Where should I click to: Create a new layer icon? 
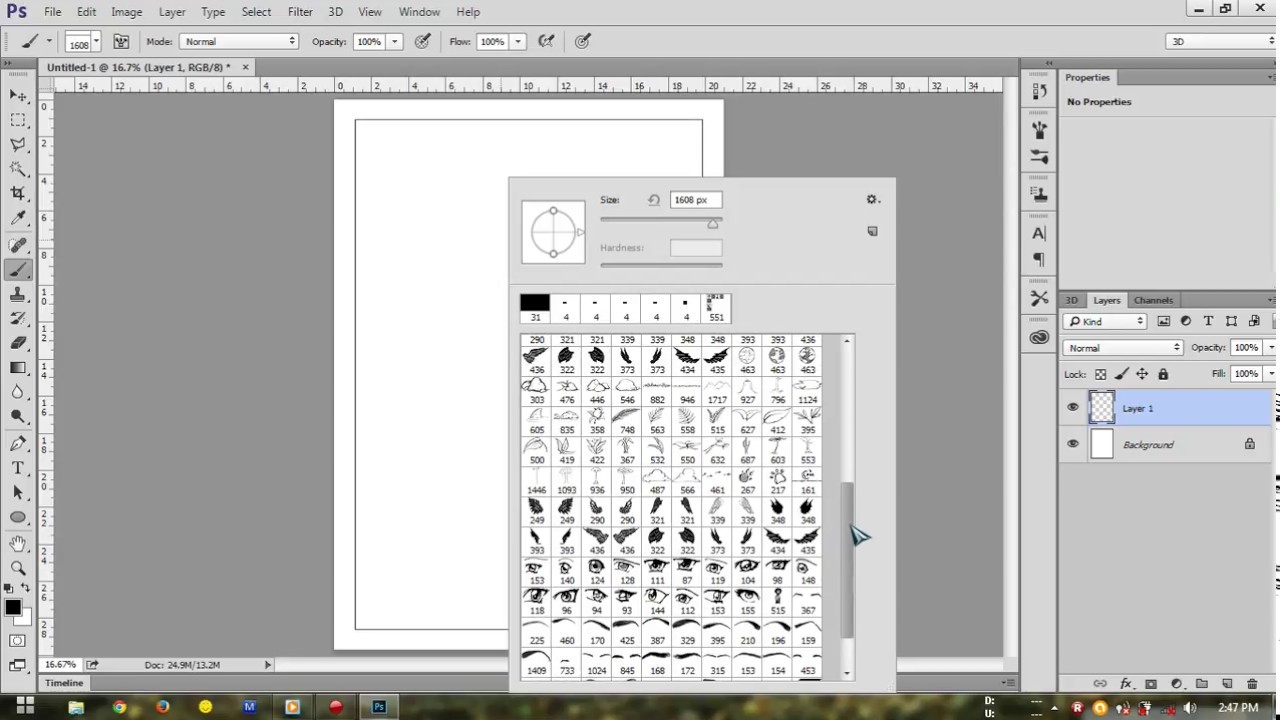coord(1227,683)
